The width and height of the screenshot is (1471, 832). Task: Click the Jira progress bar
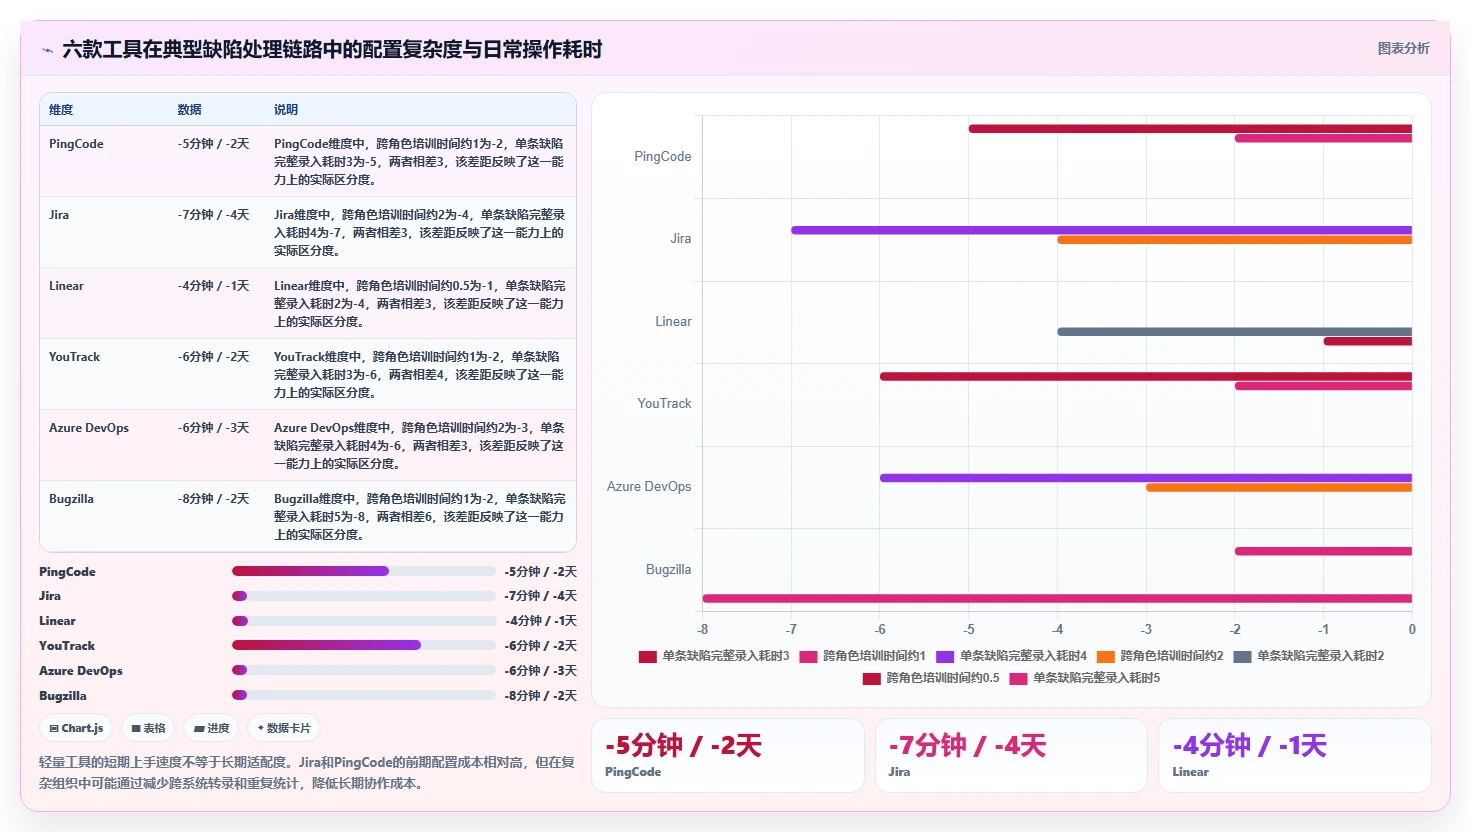364,596
